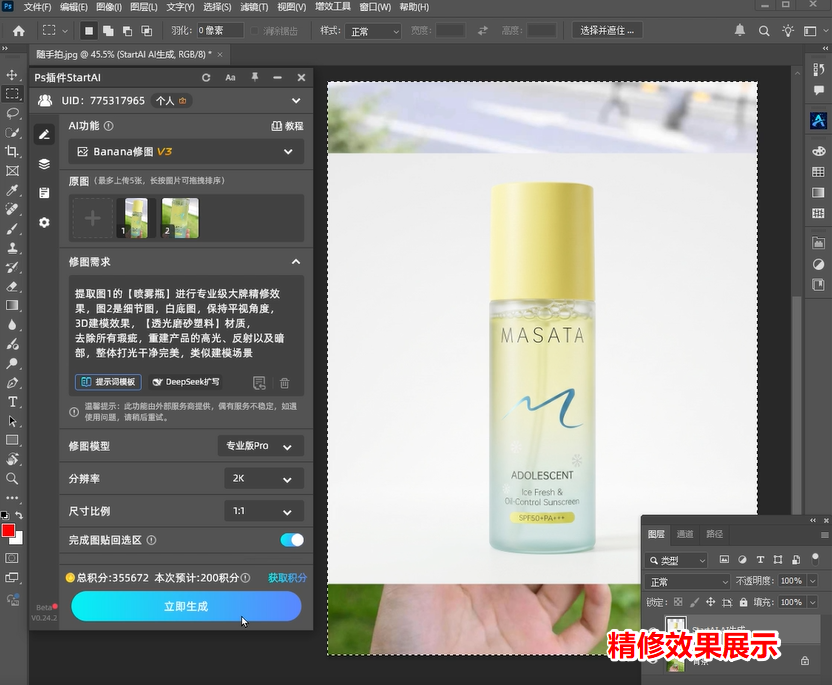Click the 获取积分 link
The width and height of the screenshot is (832, 685).
click(x=287, y=578)
